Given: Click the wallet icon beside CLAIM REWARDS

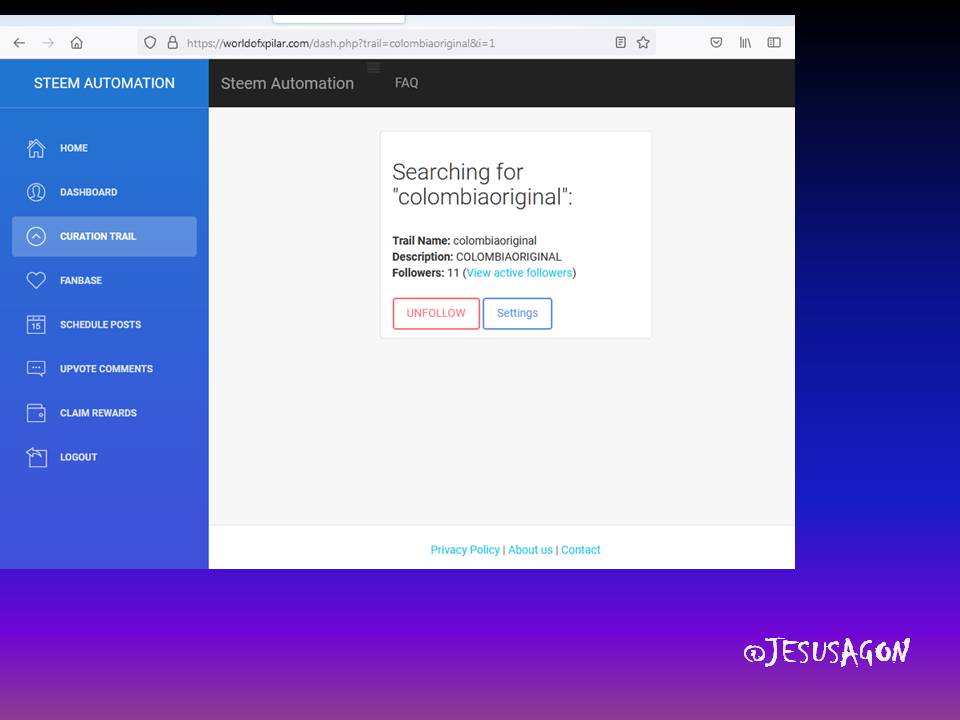Looking at the screenshot, I should point(36,413).
